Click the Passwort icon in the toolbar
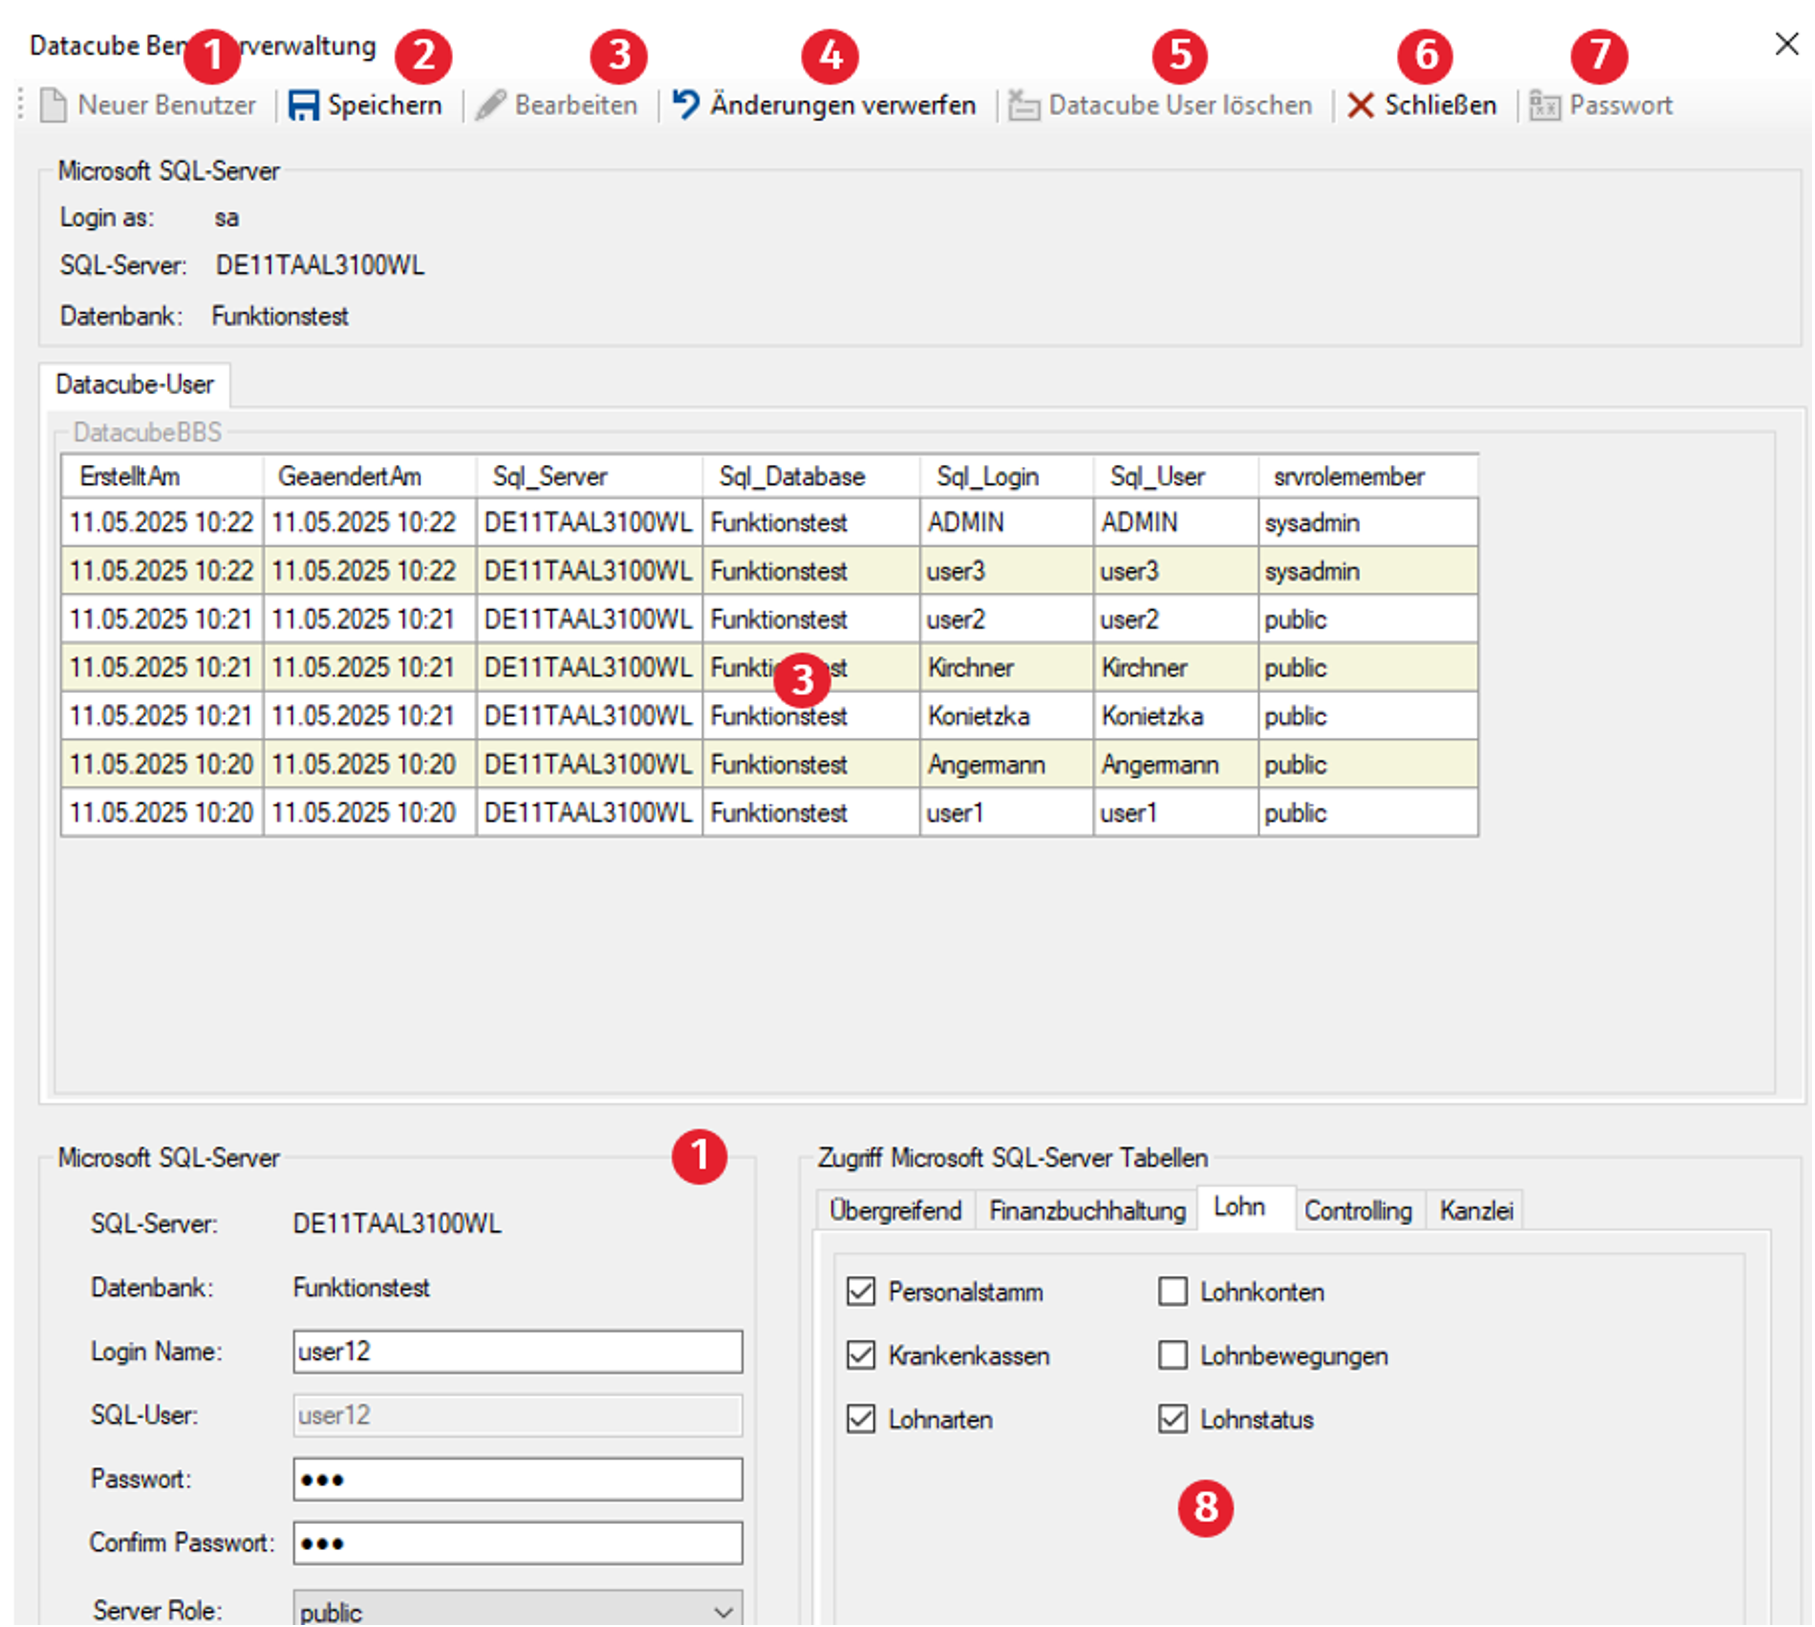Screen dimensions: 1815x1627 pos(1545,105)
